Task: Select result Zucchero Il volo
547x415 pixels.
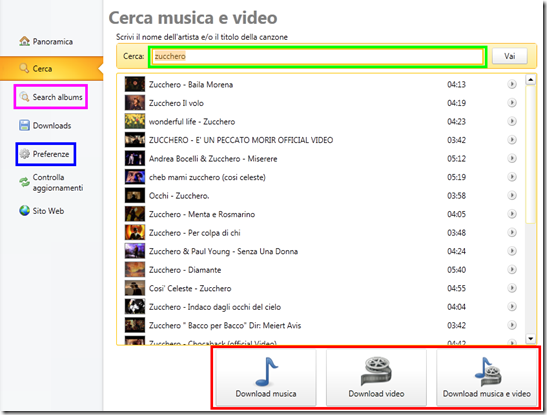Action: coord(321,103)
